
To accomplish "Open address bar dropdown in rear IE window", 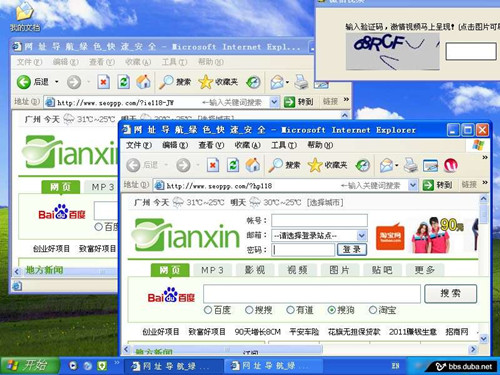I will [274, 102].
